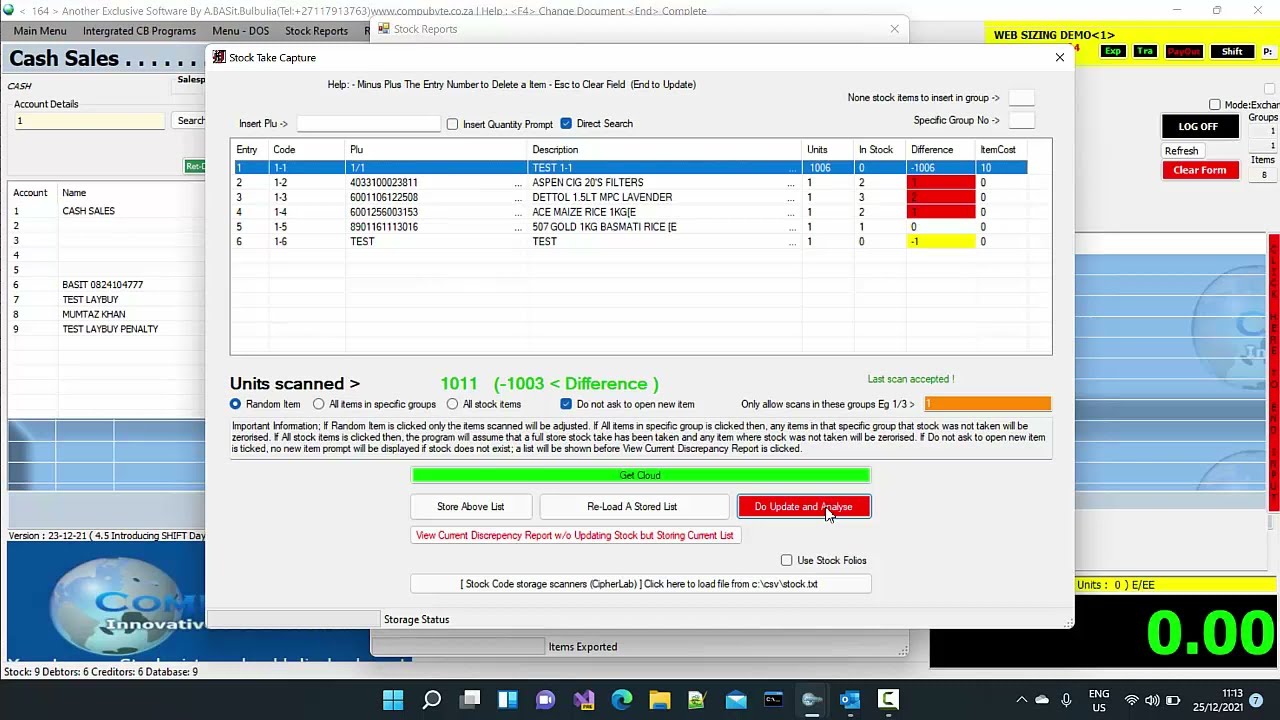
Task: Click the orange allowed-groups field
Action: pos(987,404)
